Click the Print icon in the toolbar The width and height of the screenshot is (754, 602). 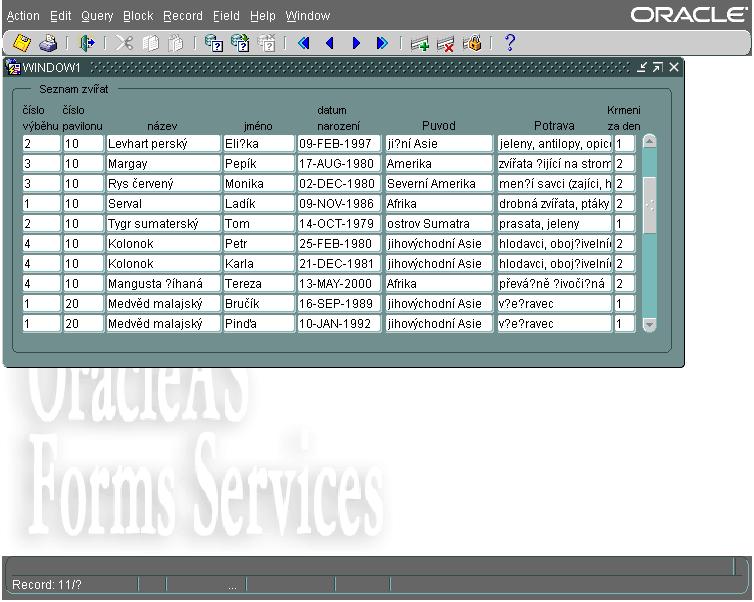coord(47,43)
